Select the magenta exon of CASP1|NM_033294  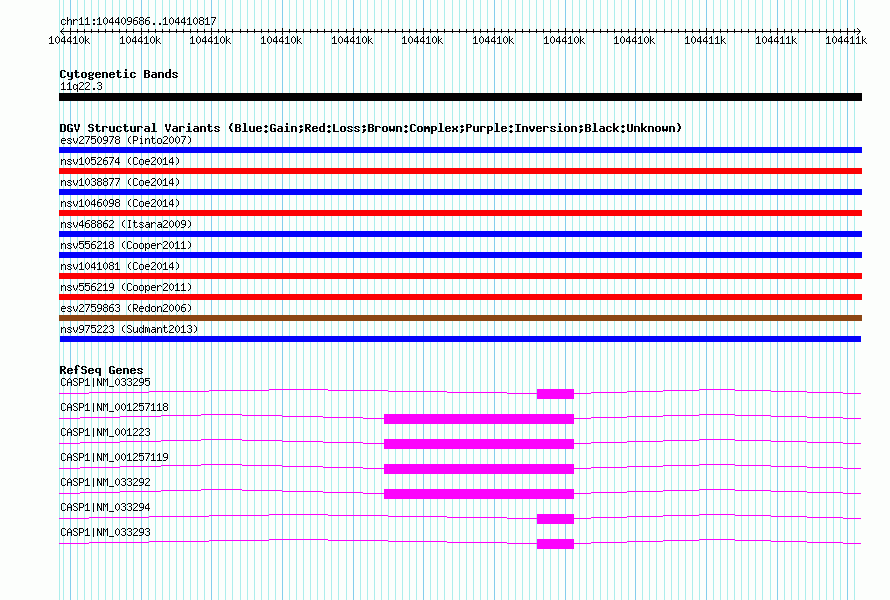[555, 519]
